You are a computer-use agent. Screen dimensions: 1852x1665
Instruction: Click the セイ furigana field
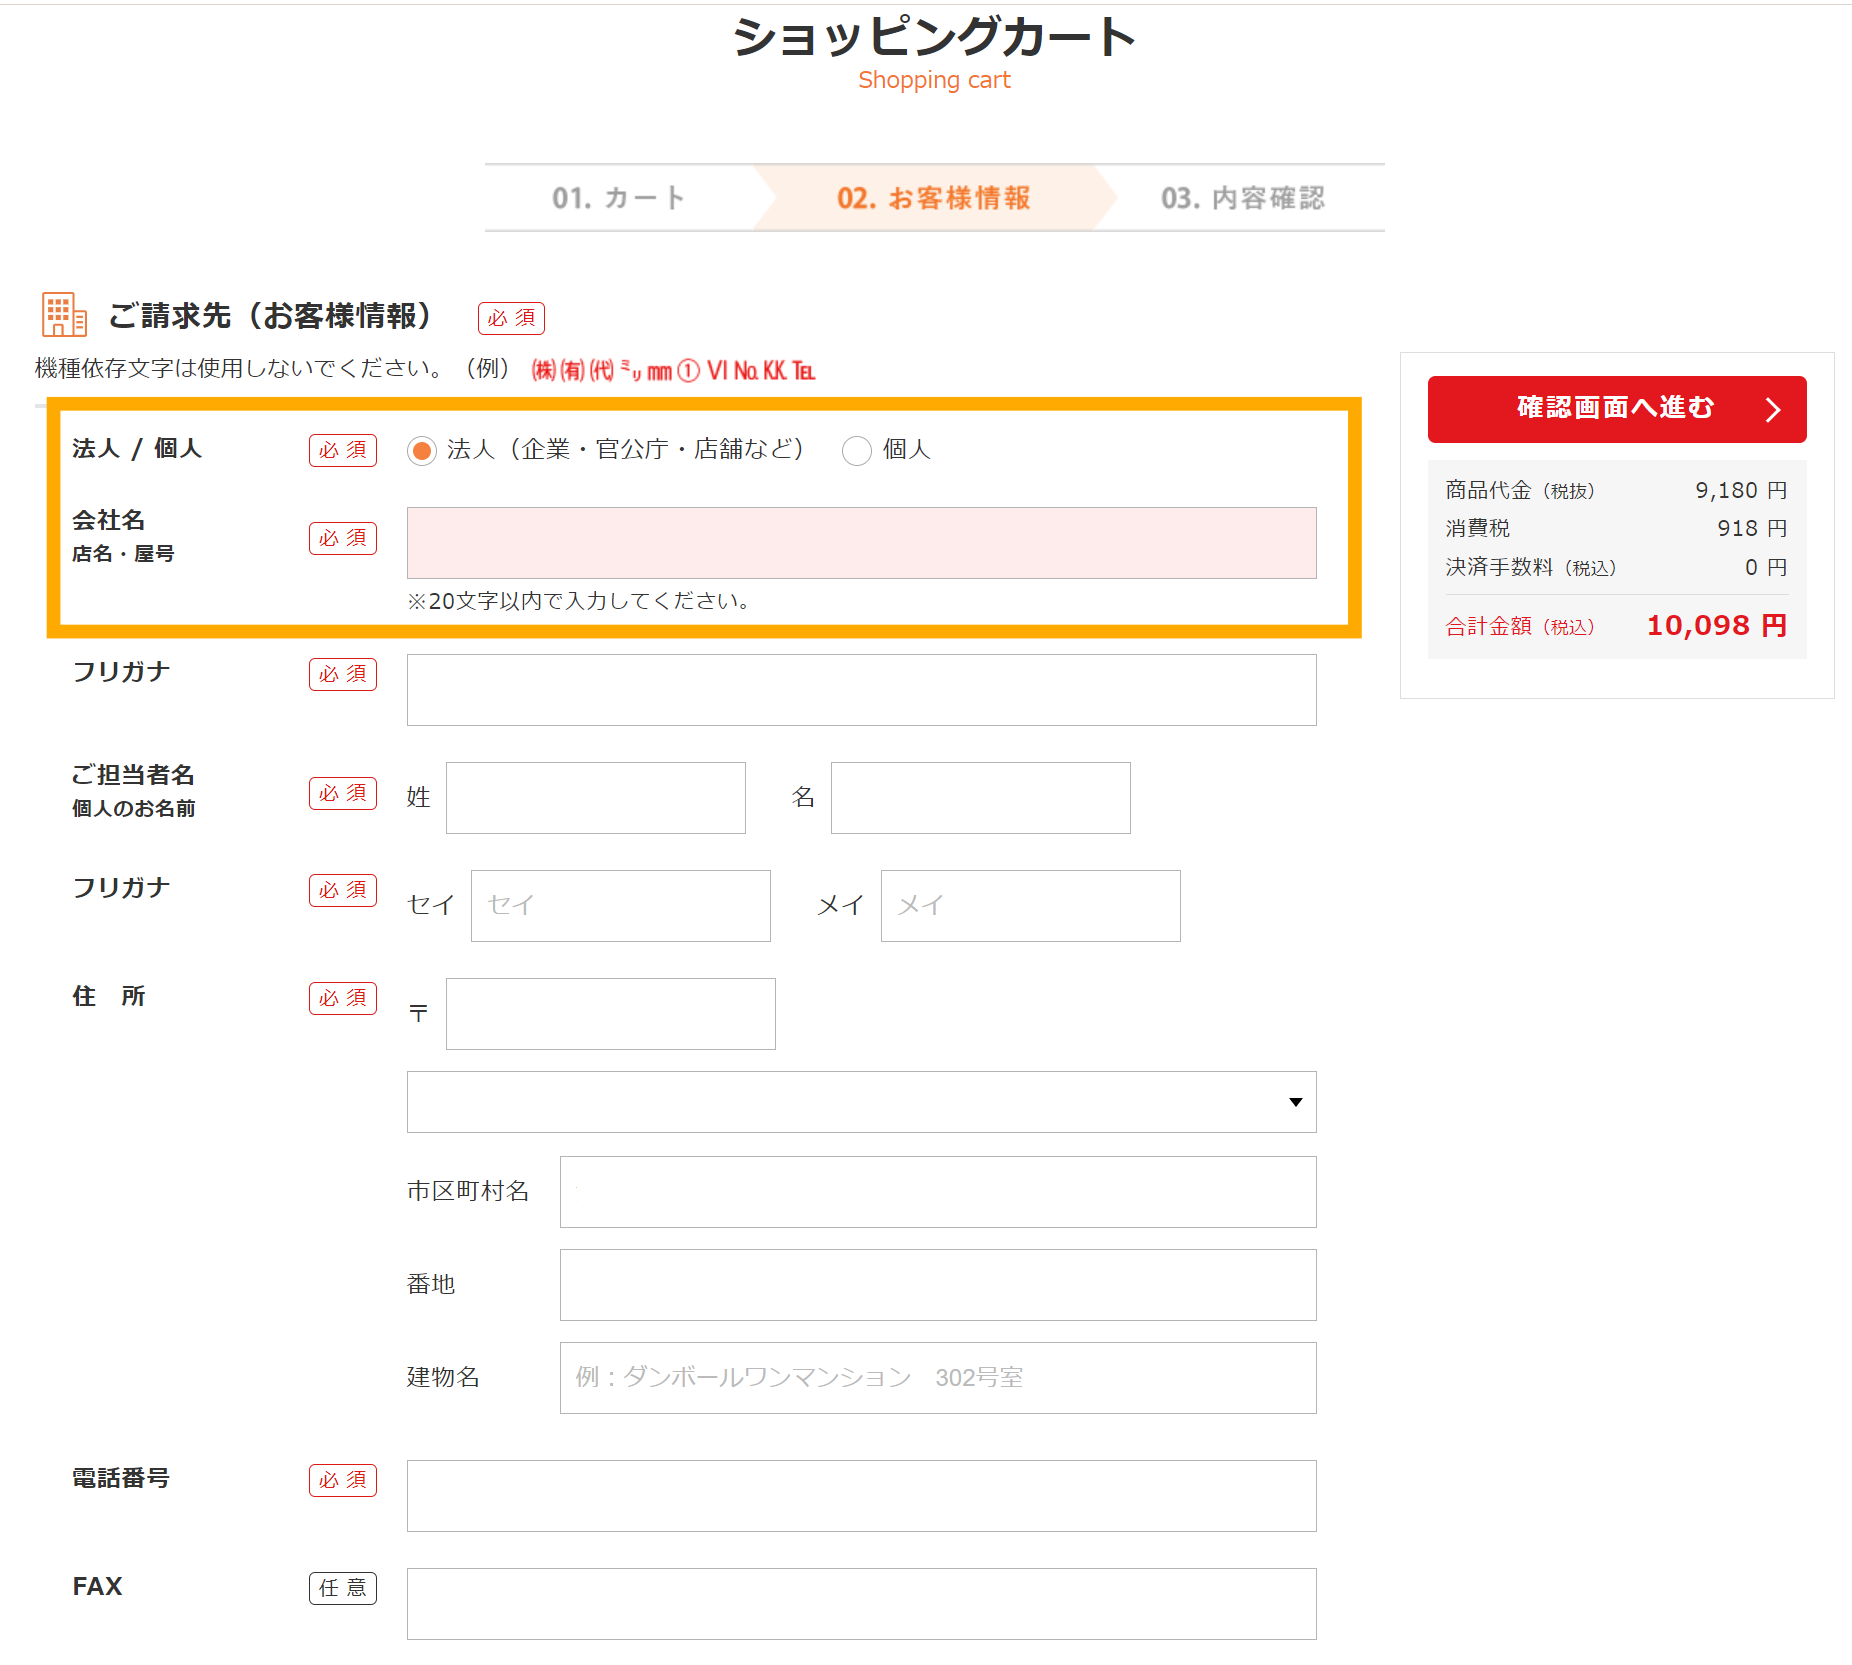tap(621, 906)
